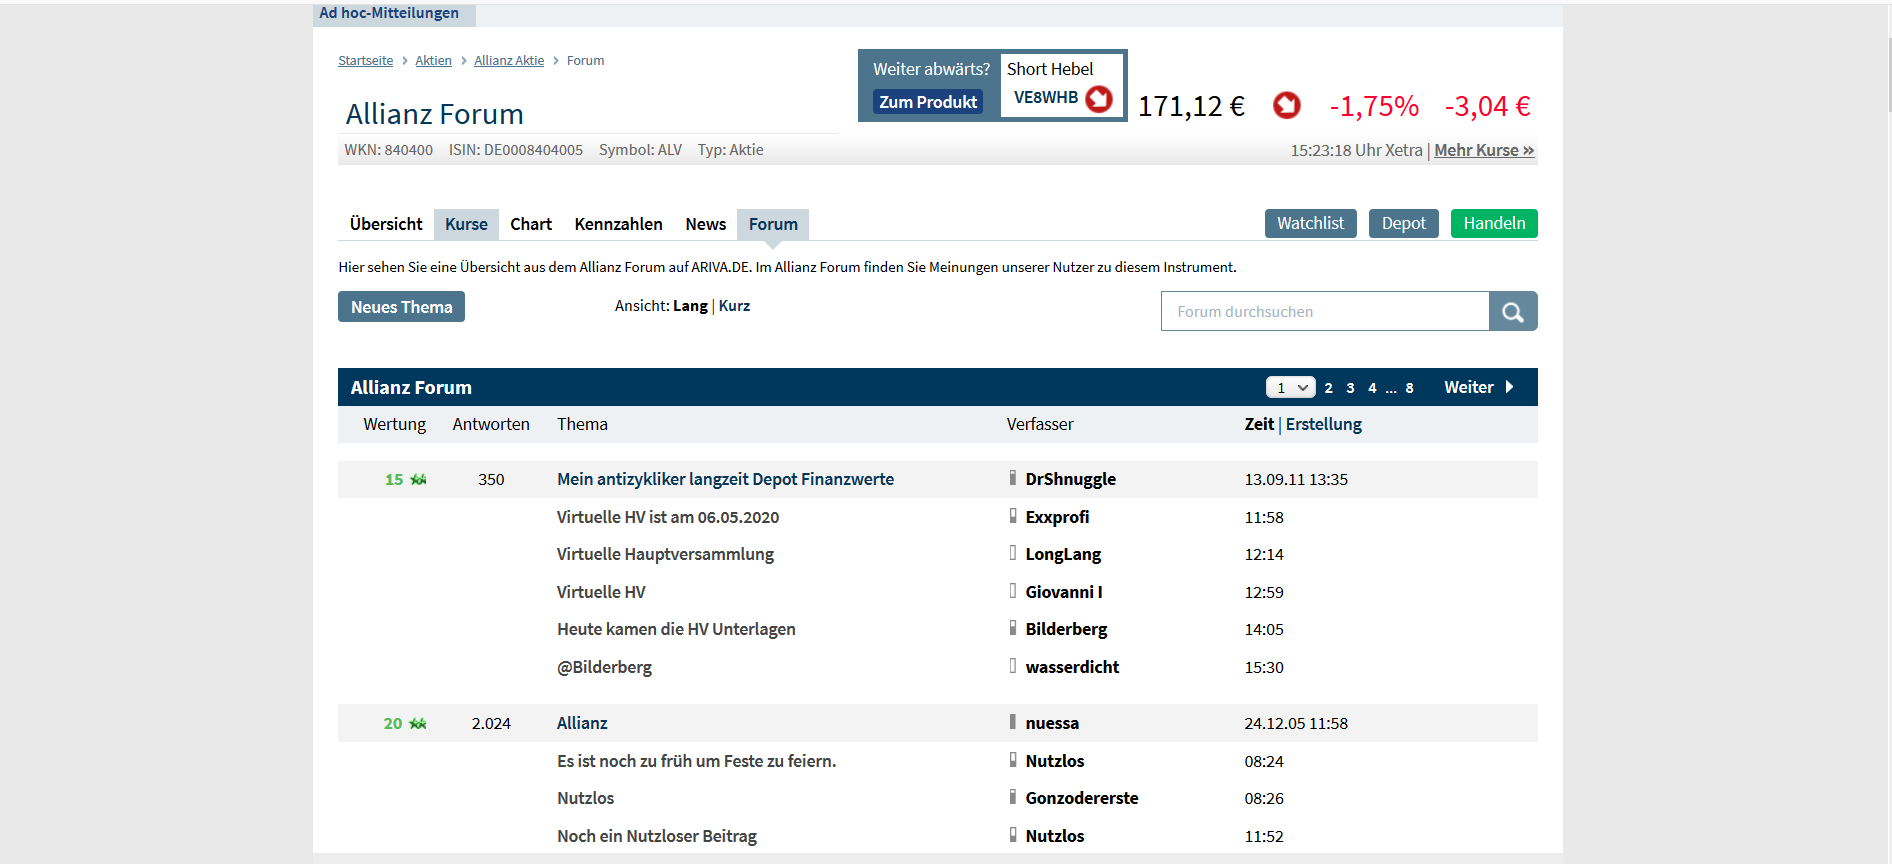
Task: Switch forum view to Lang
Action: tap(690, 306)
